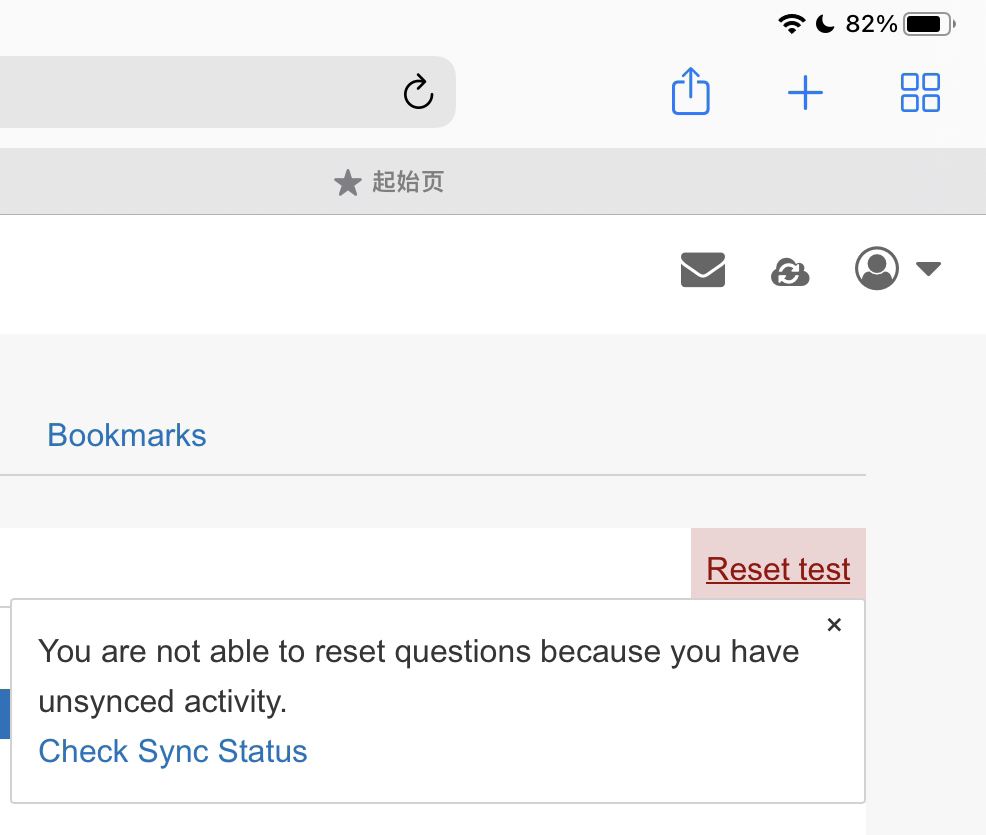Click the star icon beside 起始页

tap(347, 183)
